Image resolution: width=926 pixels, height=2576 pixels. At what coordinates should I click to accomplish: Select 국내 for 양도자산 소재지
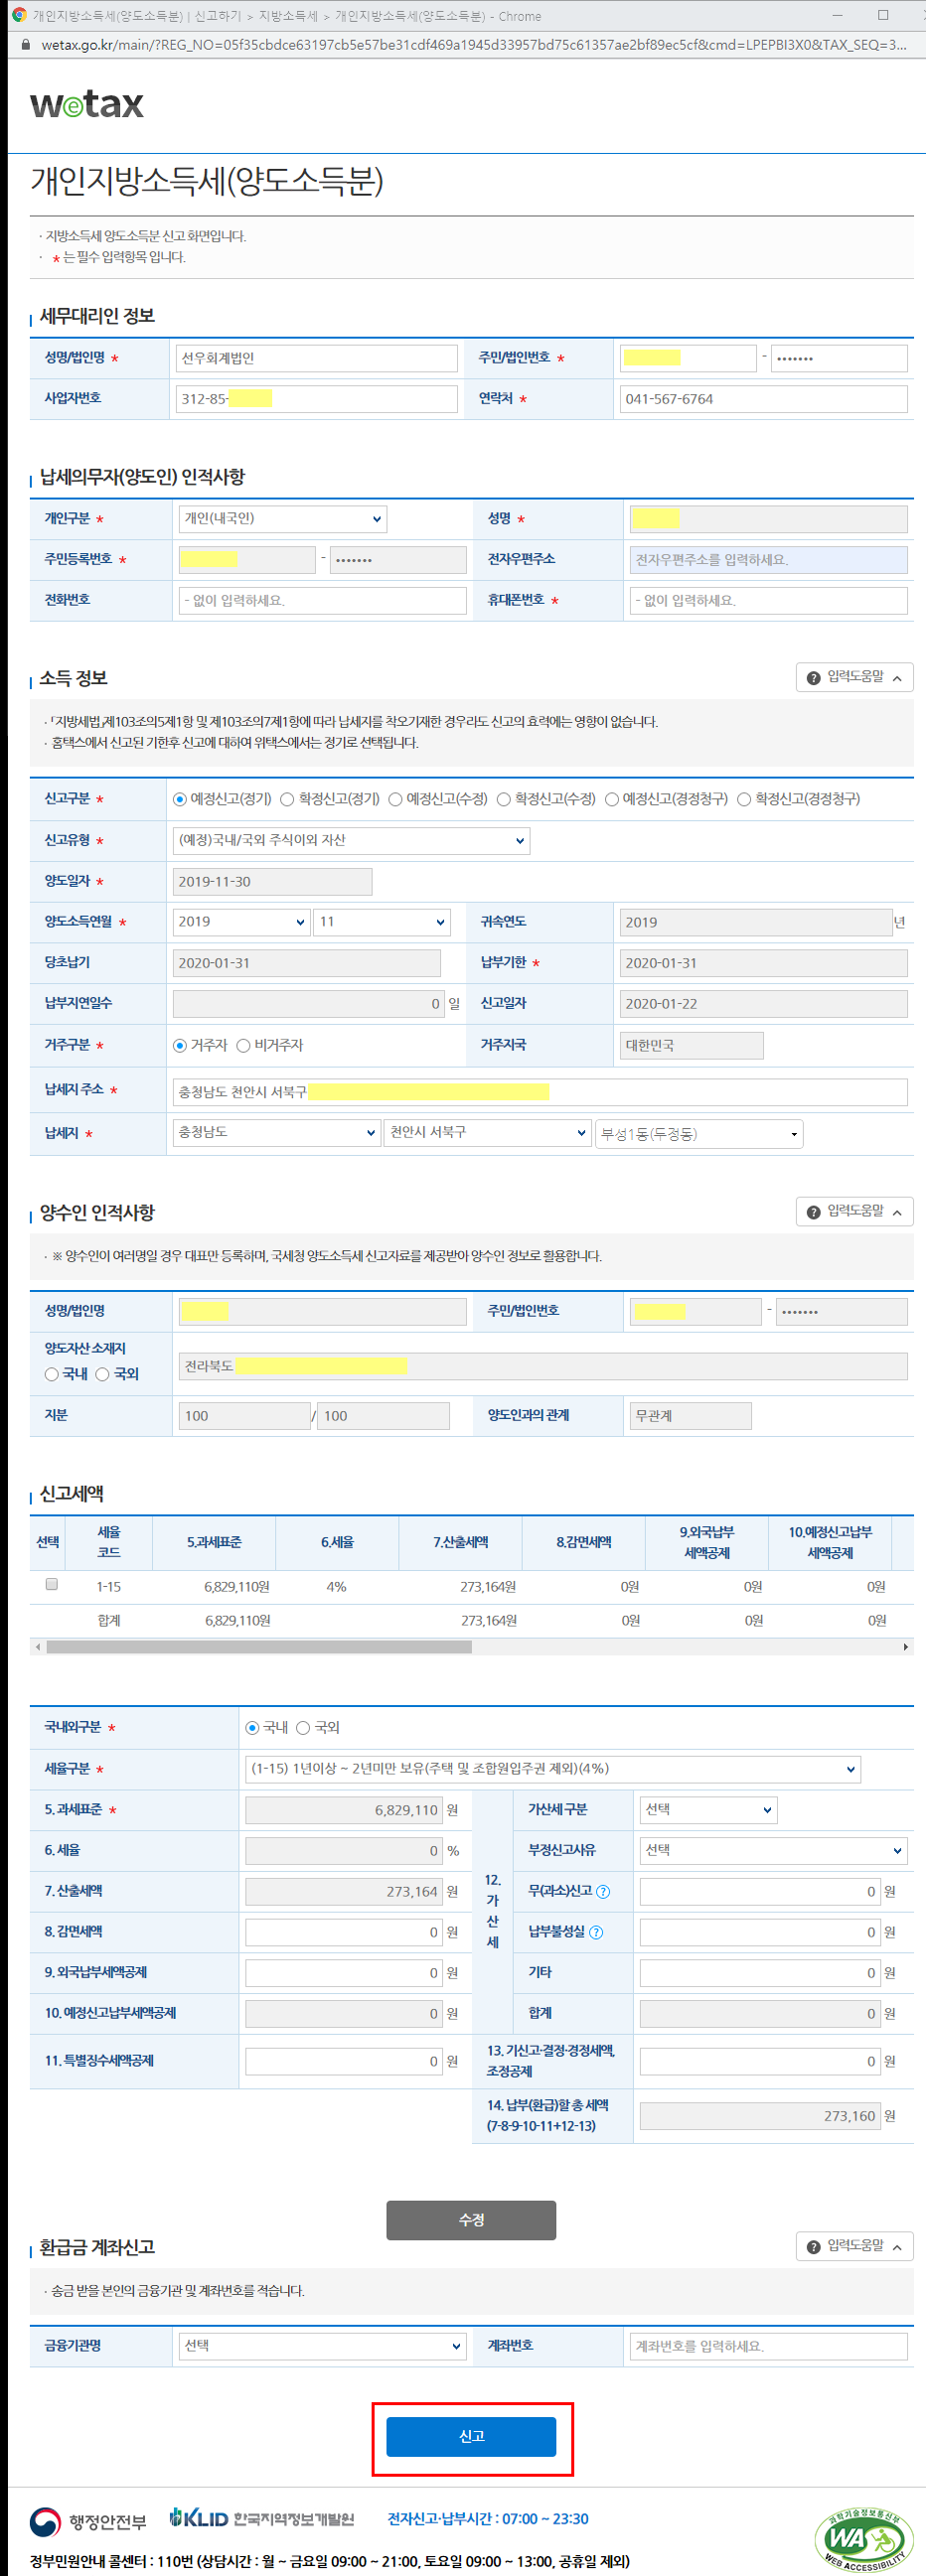coord(51,1375)
